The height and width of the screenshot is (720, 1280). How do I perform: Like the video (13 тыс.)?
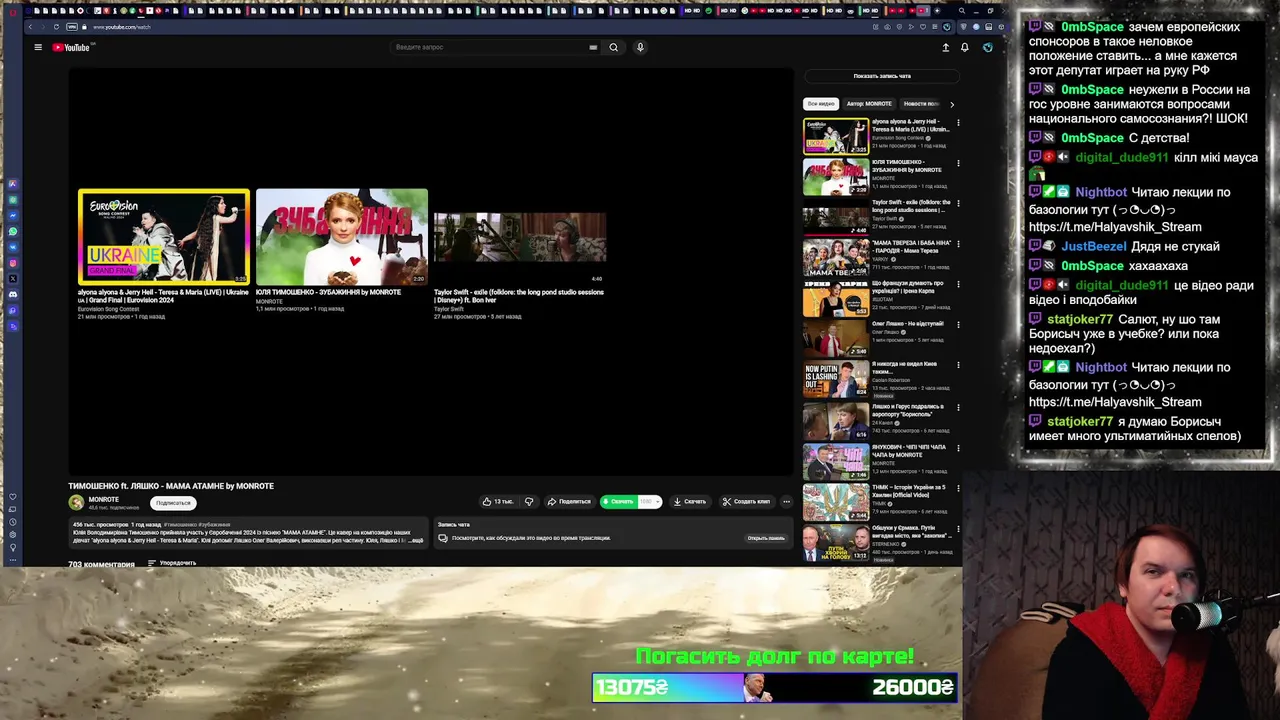[x=497, y=502]
